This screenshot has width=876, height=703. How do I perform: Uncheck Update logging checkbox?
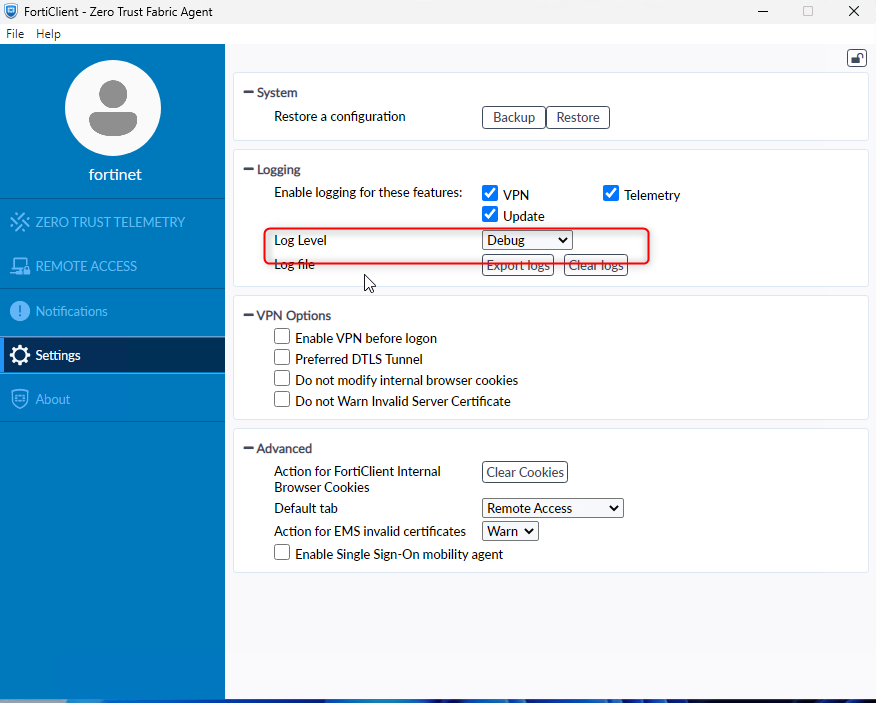(490, 215)
